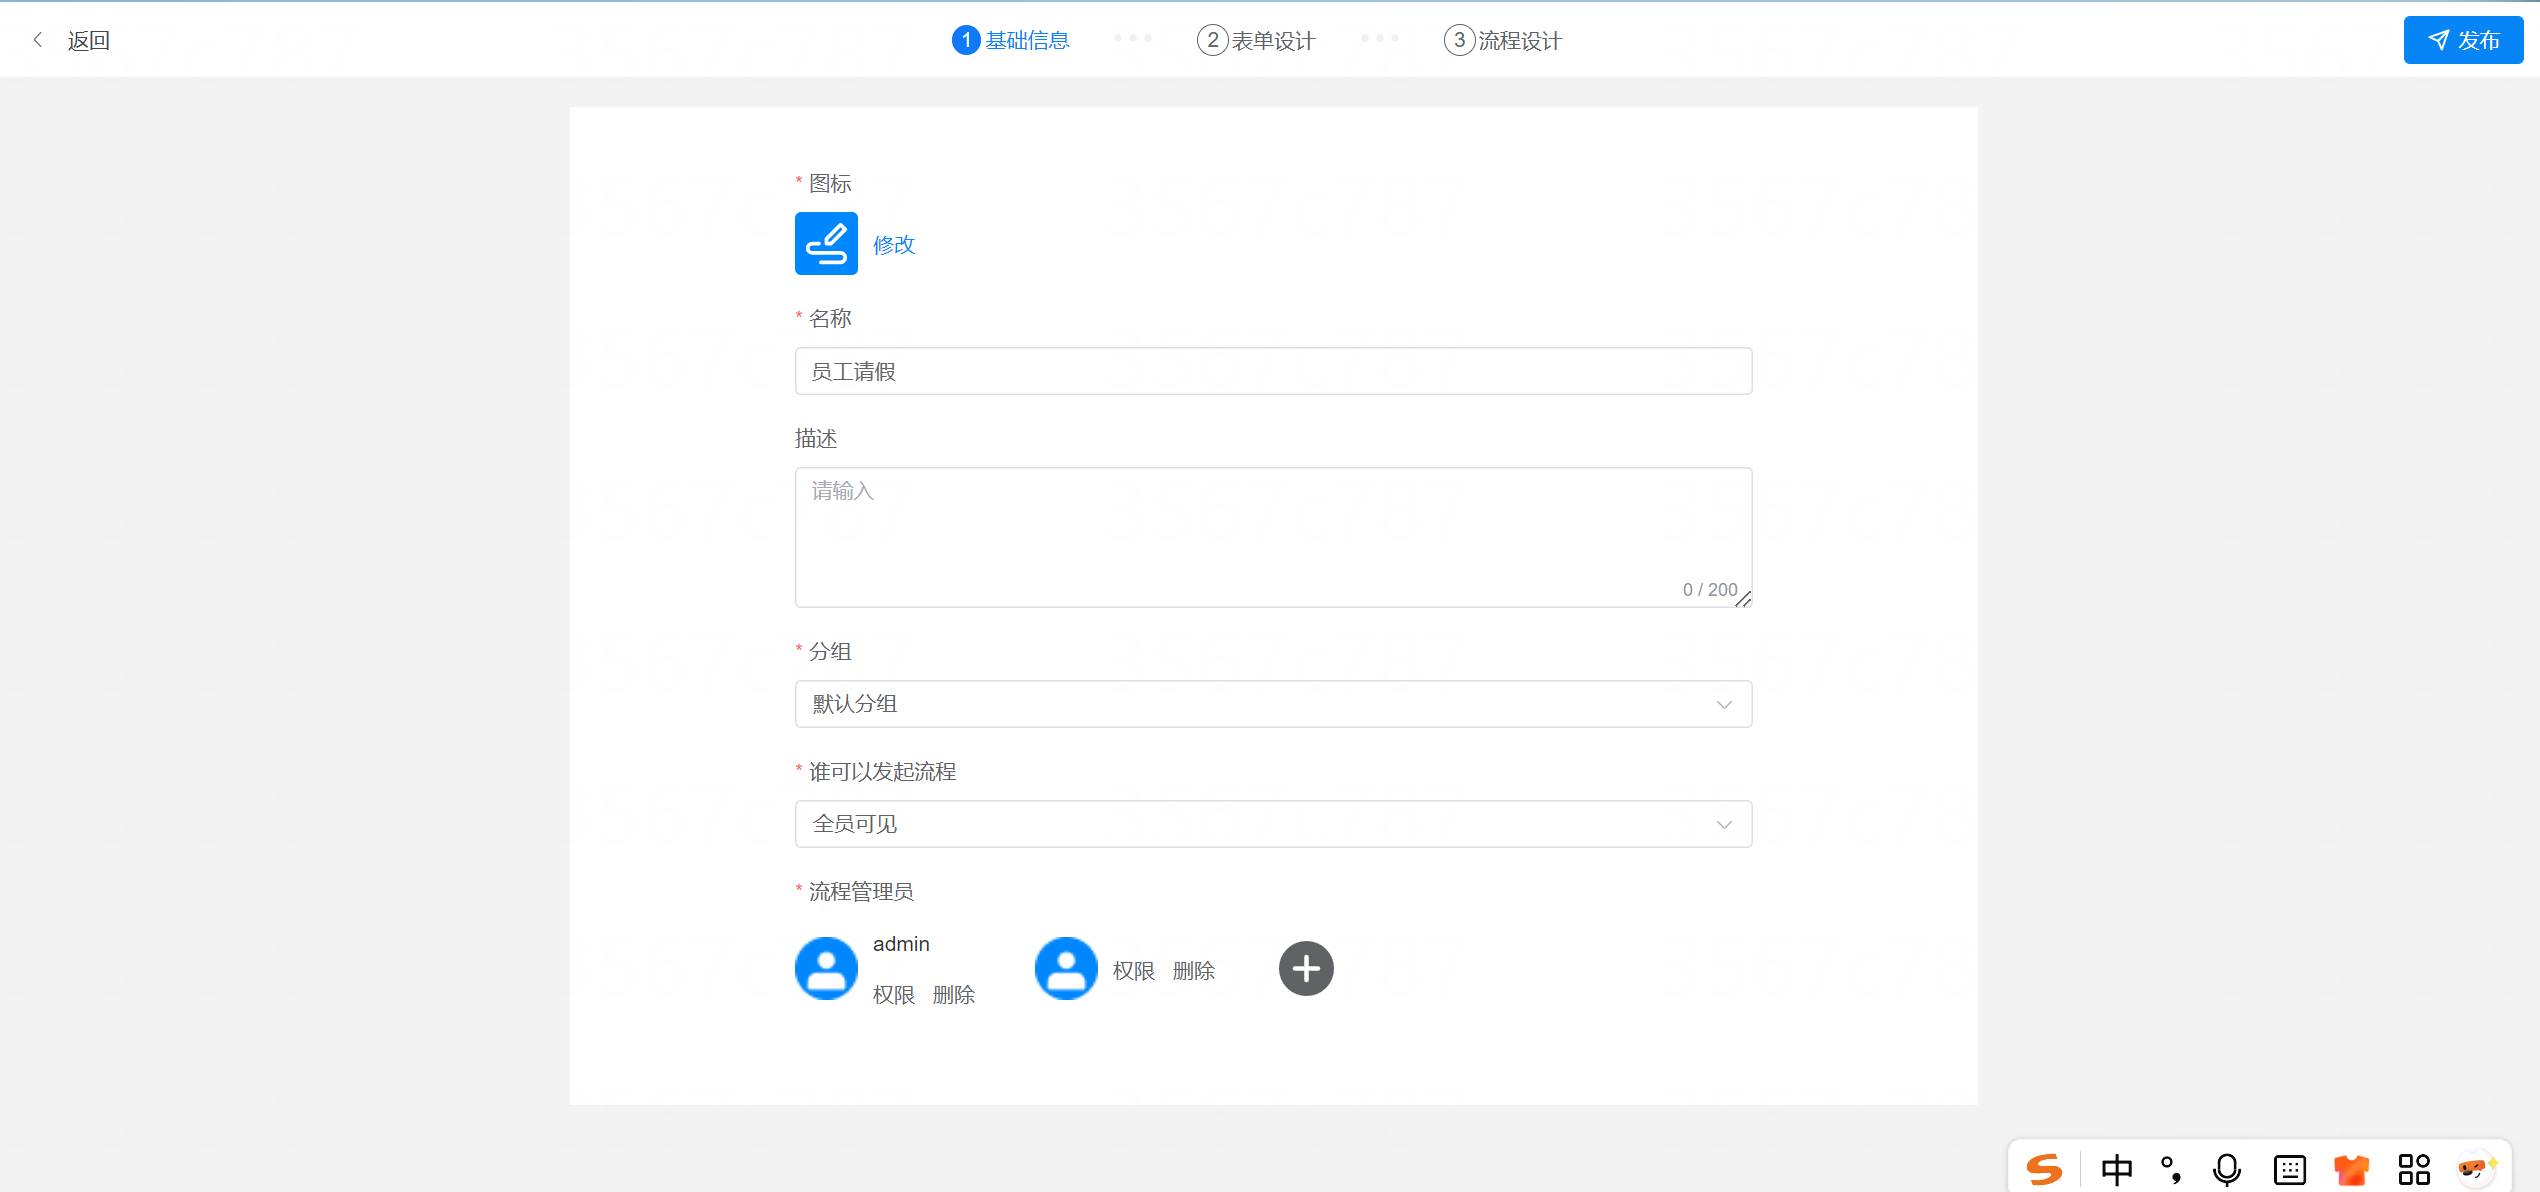
Task: Click the add administrator plus icon
Action: (1306, 968)
